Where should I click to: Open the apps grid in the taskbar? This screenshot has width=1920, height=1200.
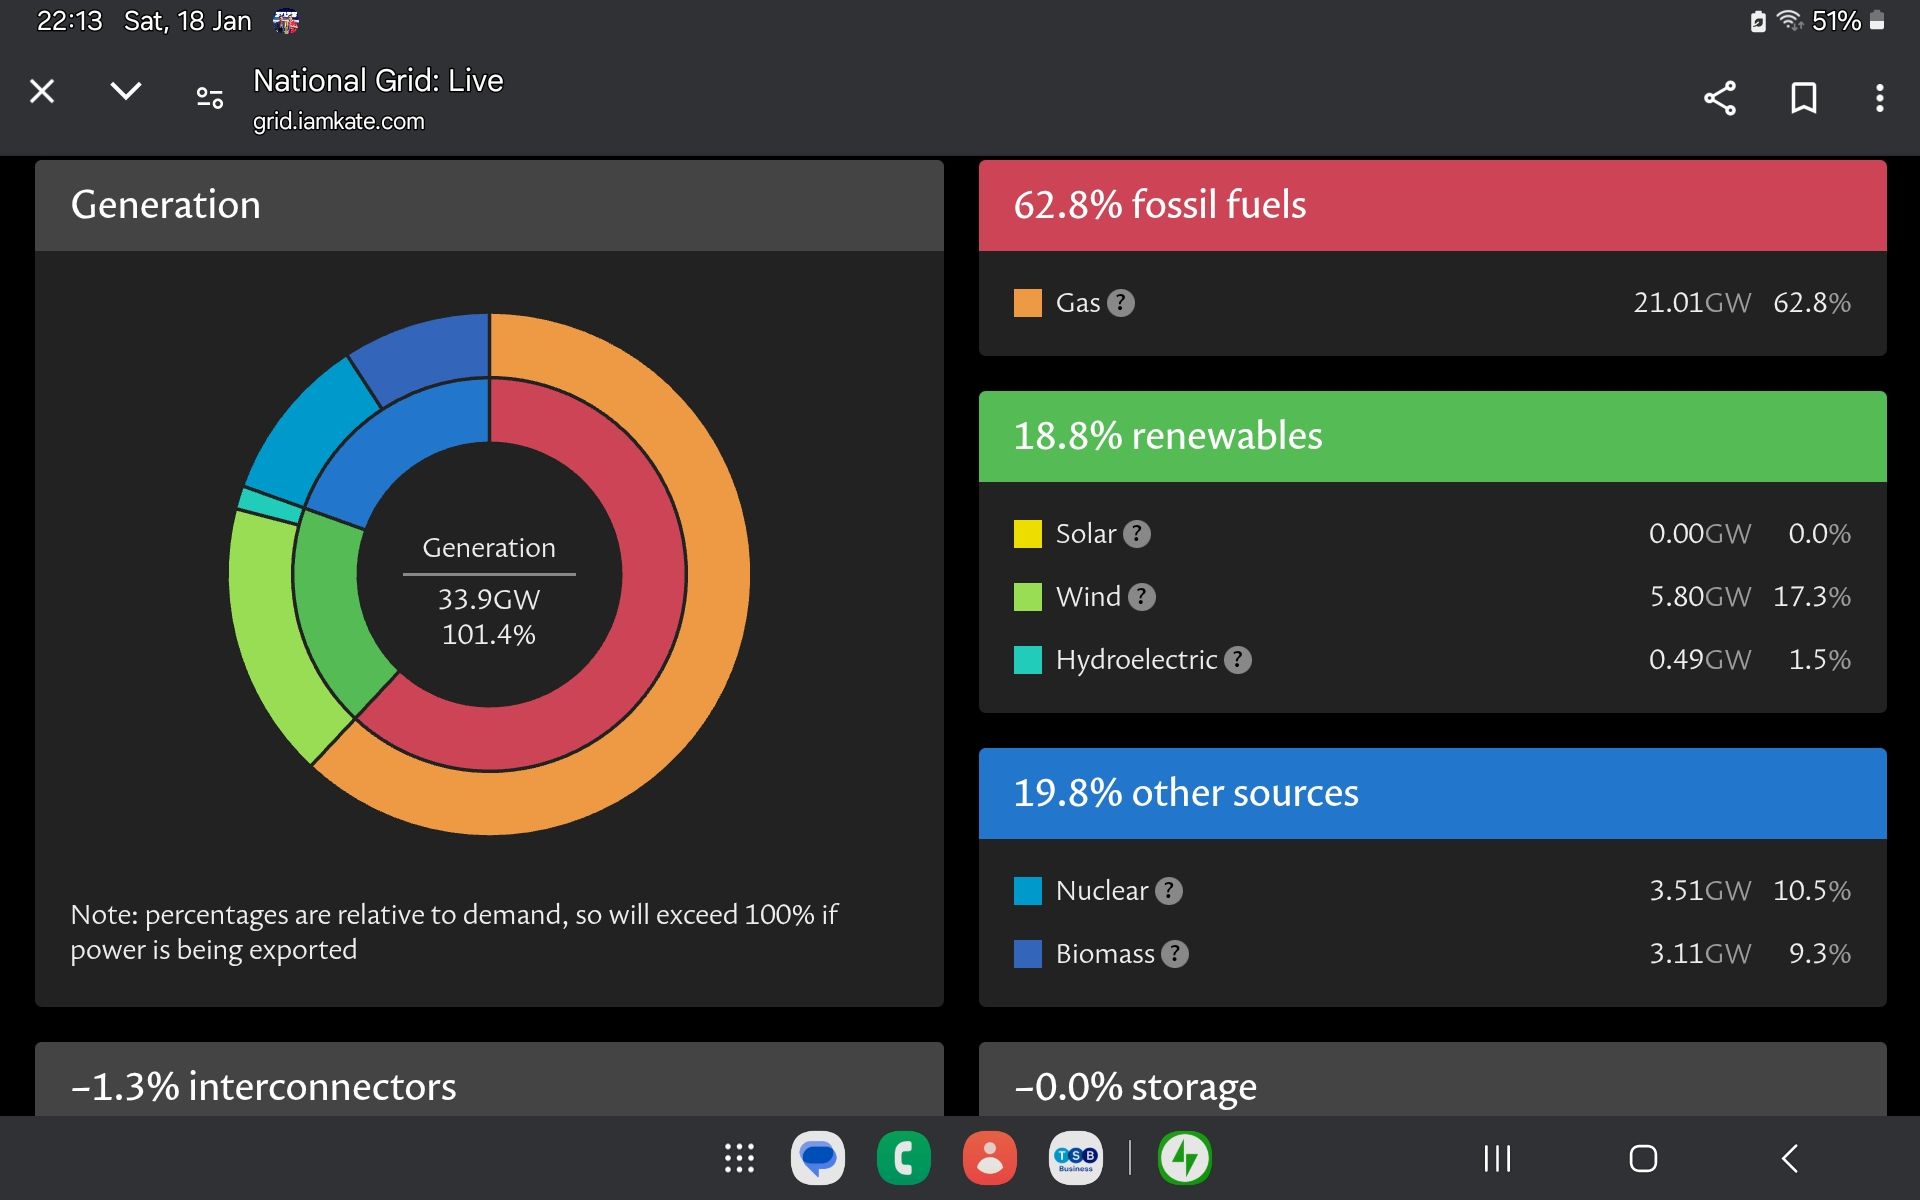[x=739, y=1158]
